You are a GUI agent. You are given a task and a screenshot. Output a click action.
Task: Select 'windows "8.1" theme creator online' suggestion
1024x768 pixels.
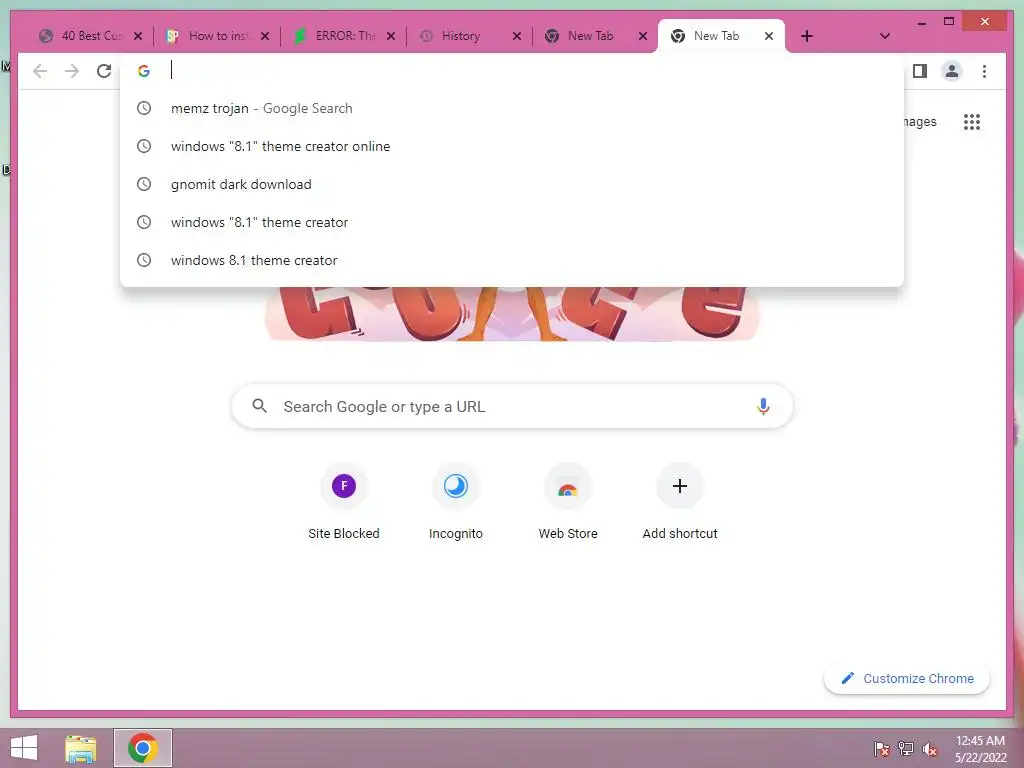[511, 146]
